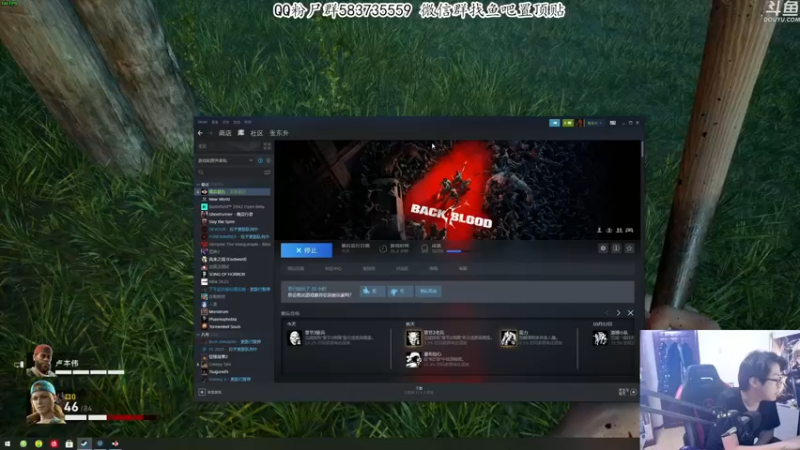Click the Back 4 Blood hero banner
The width and height of the screenshot is (800, 450).
pos(457,190)
